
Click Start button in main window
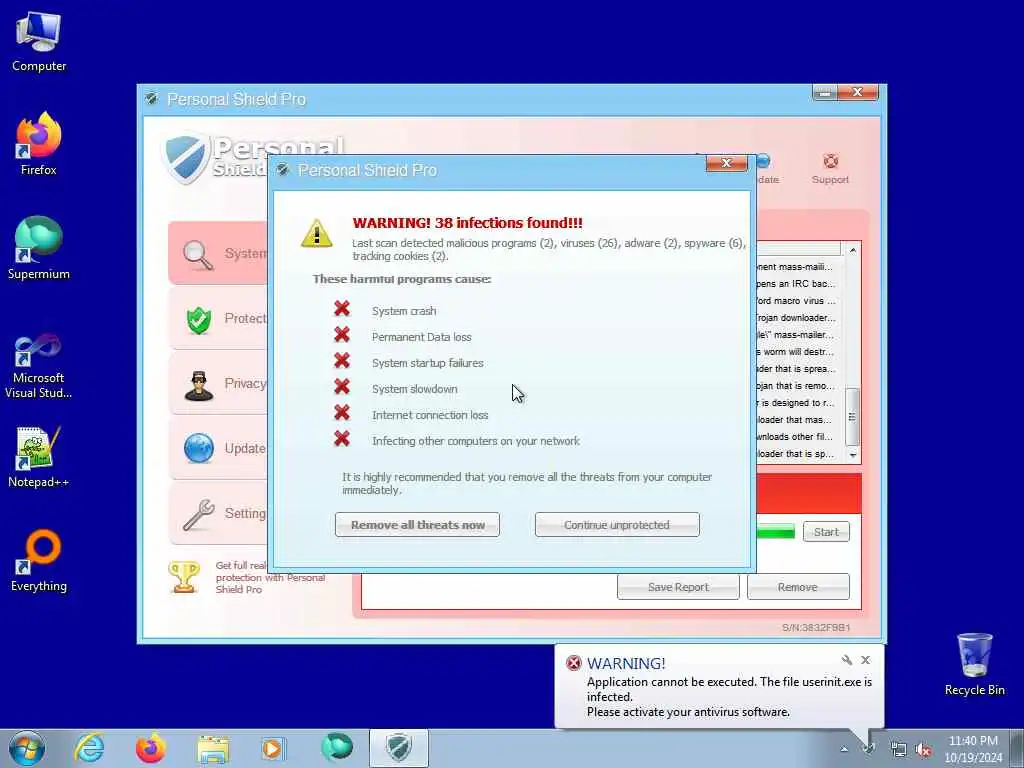coord(826,532)
